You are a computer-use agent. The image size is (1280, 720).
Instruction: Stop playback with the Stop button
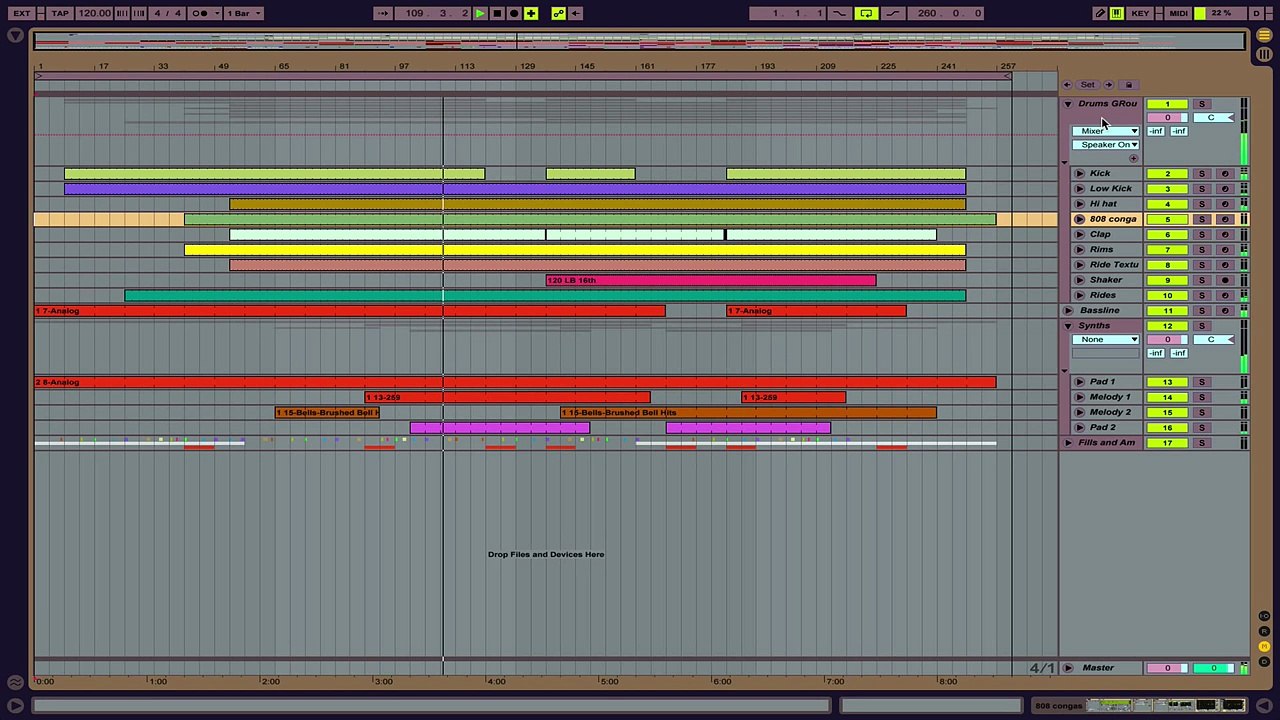[496, 13]
